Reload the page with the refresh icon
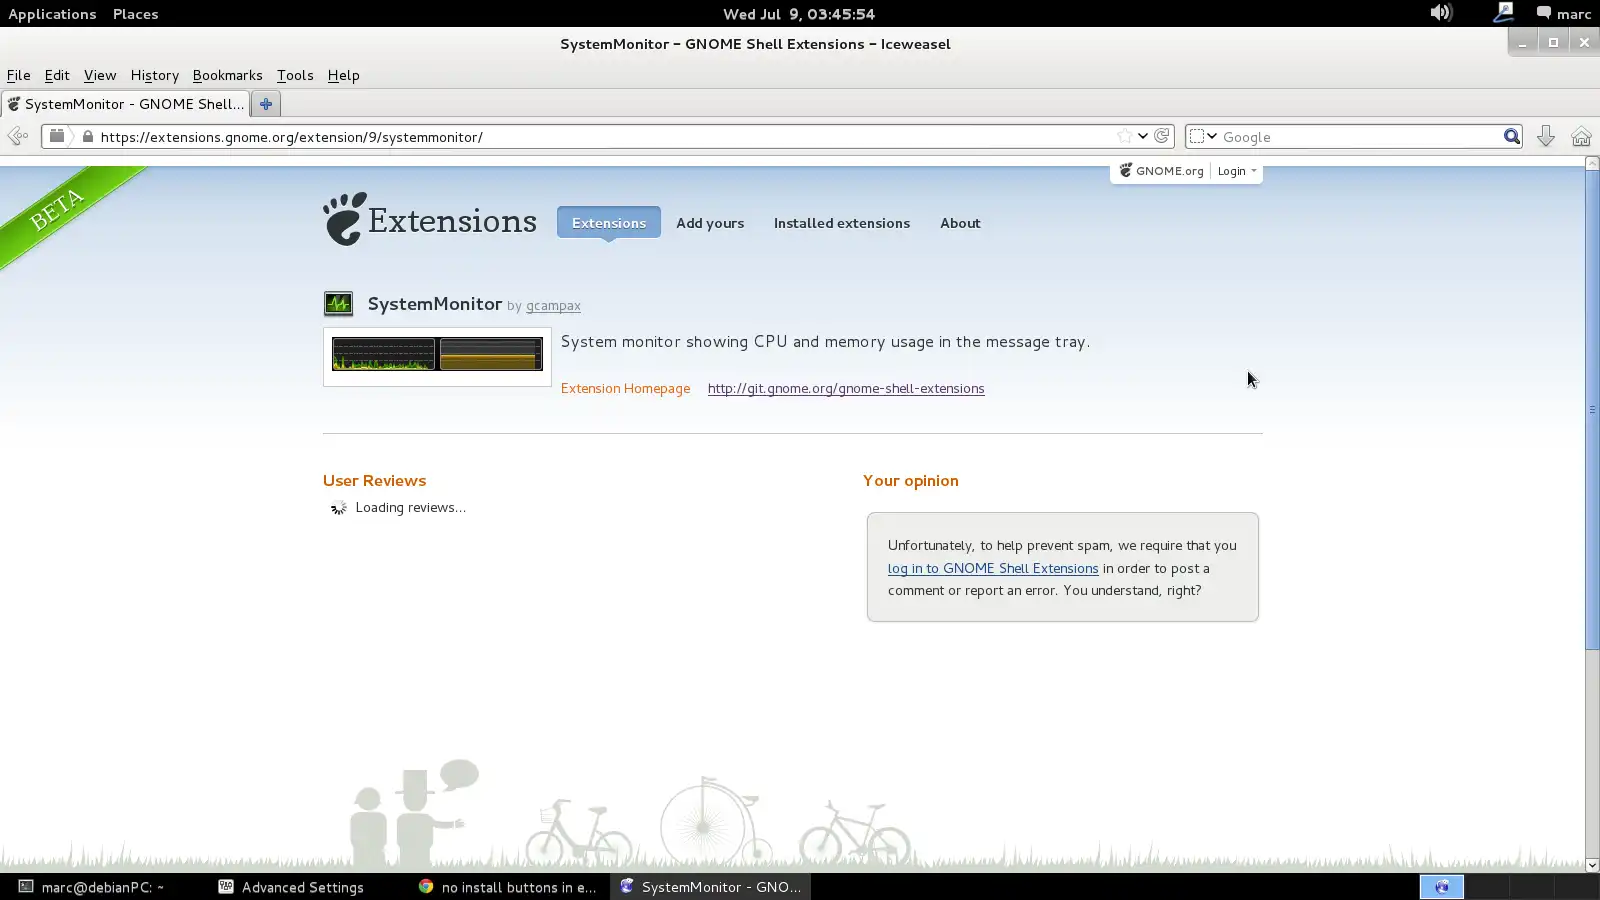 point(1161,136)
